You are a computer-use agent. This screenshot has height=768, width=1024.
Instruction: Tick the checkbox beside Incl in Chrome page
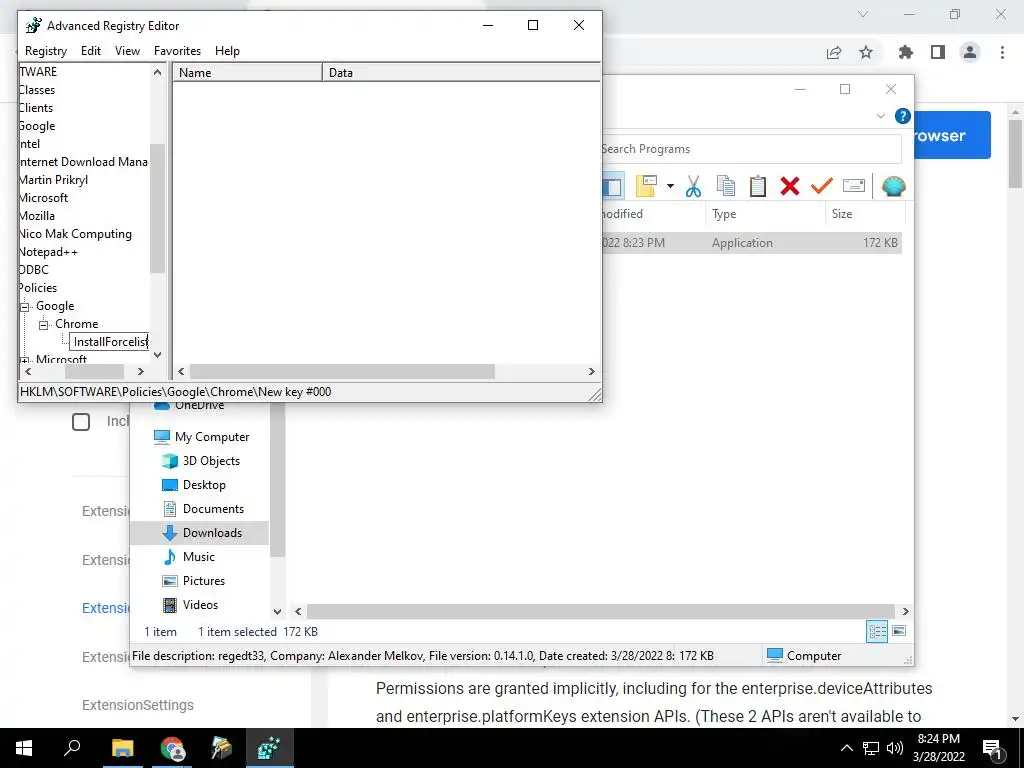81,422
